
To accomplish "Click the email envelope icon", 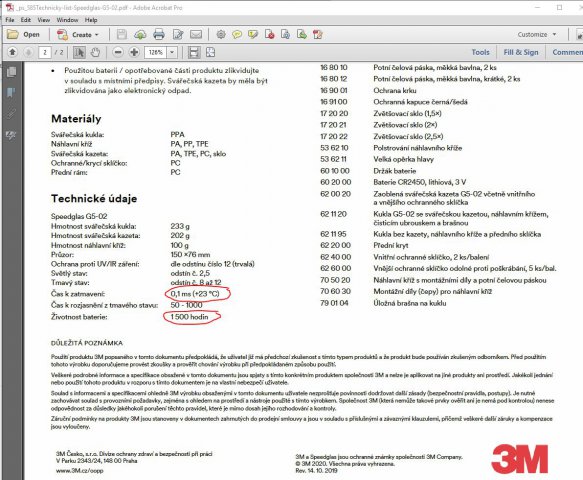I will [x=196, y=35].
